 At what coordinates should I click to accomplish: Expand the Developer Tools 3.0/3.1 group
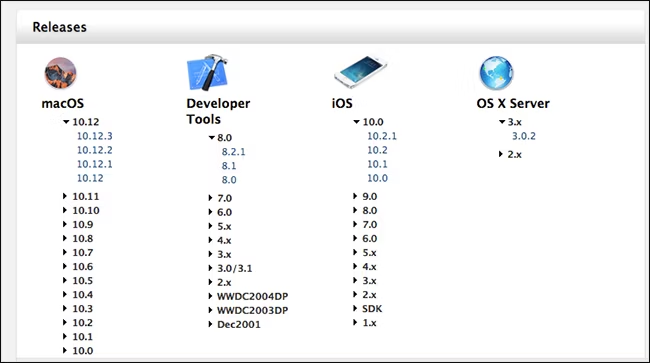210,269
